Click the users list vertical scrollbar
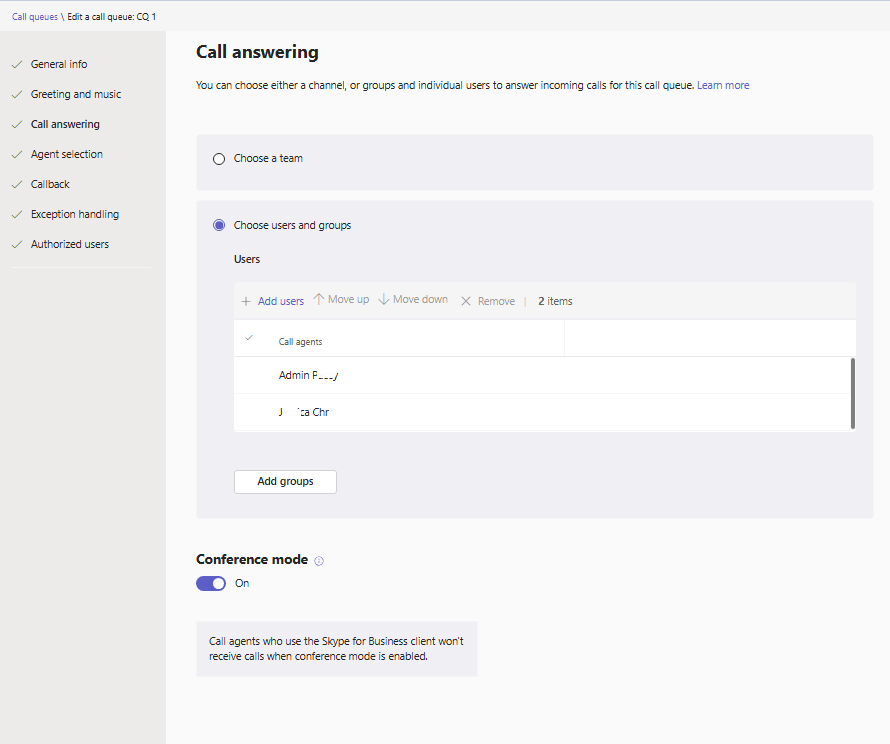Screen dimensions: 890x744 [852, 392]
